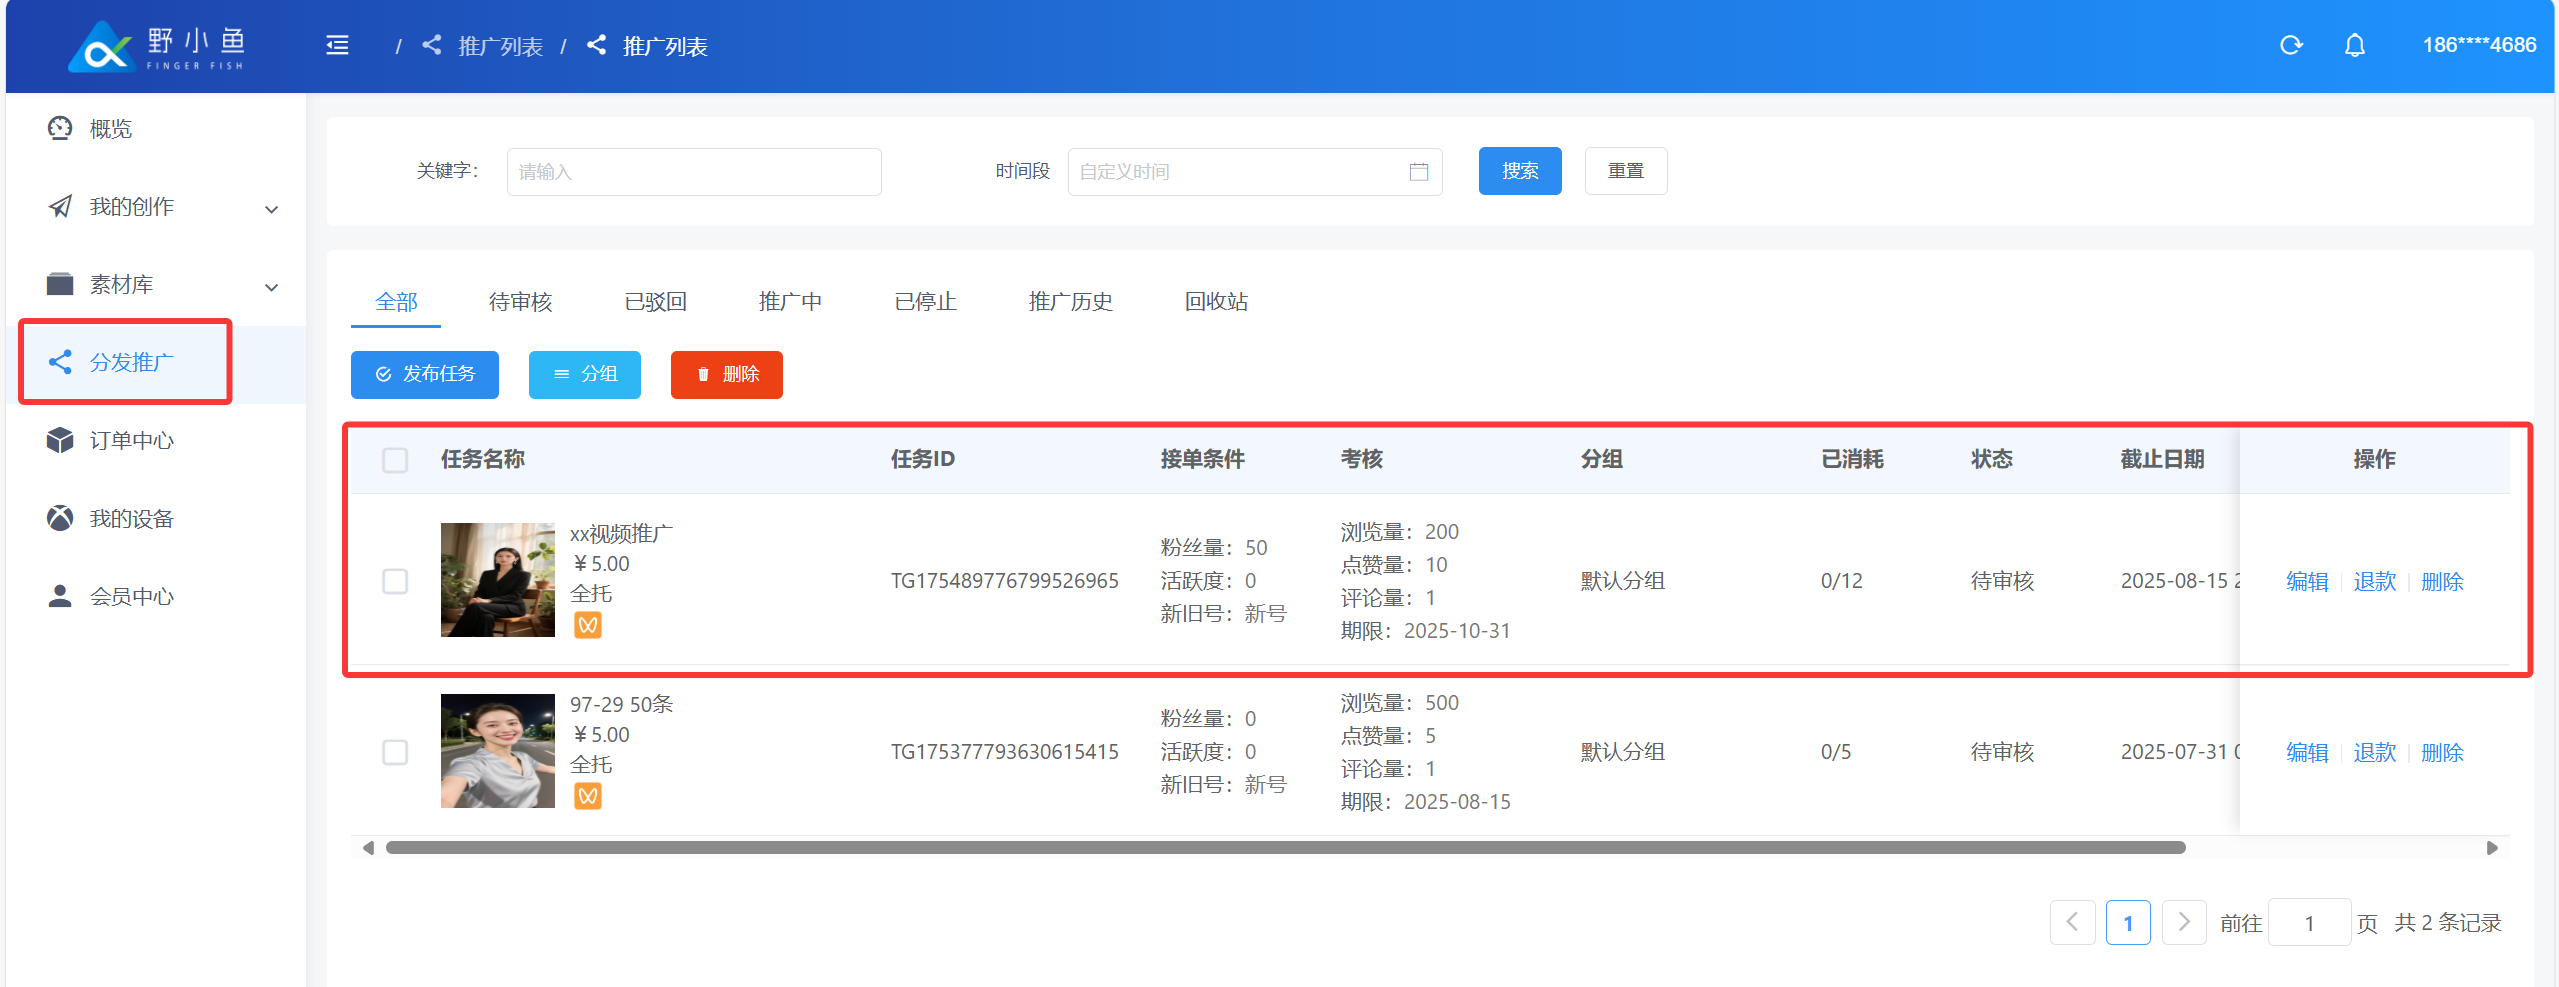Click the calendar icon in time range field
Image resolution: width=2559 pixels, height=987 pixels.
(1418, 172)
